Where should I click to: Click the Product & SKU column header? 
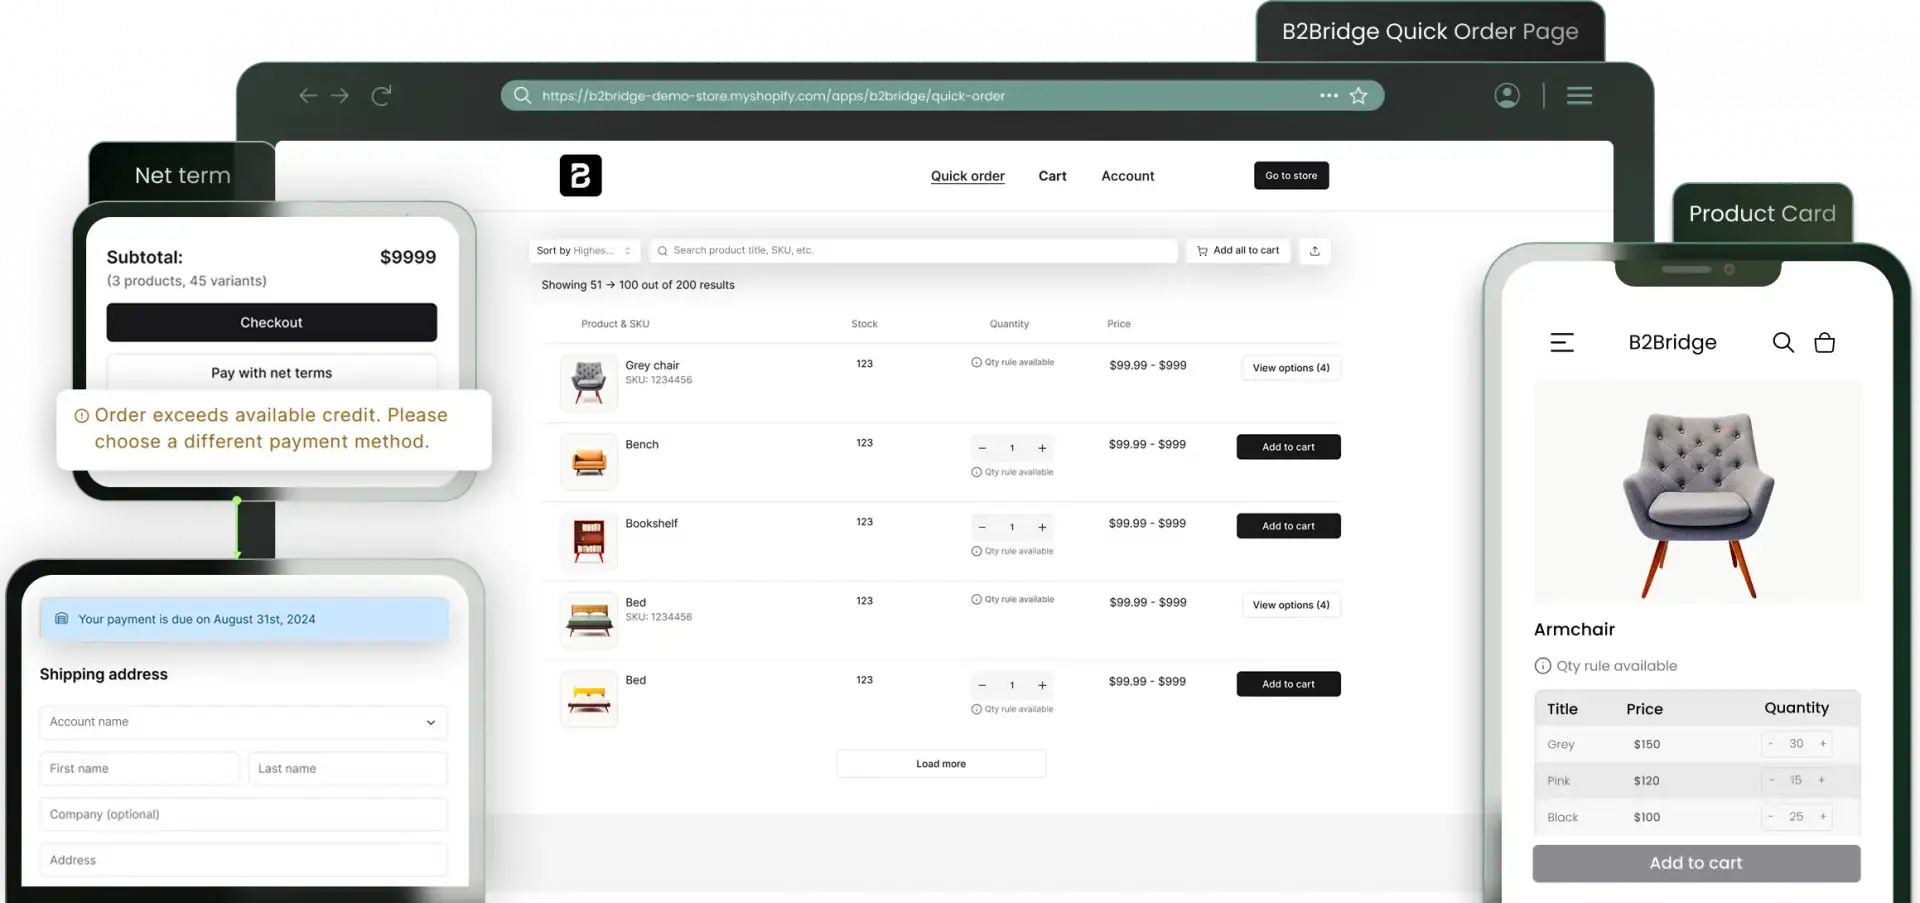615,324
